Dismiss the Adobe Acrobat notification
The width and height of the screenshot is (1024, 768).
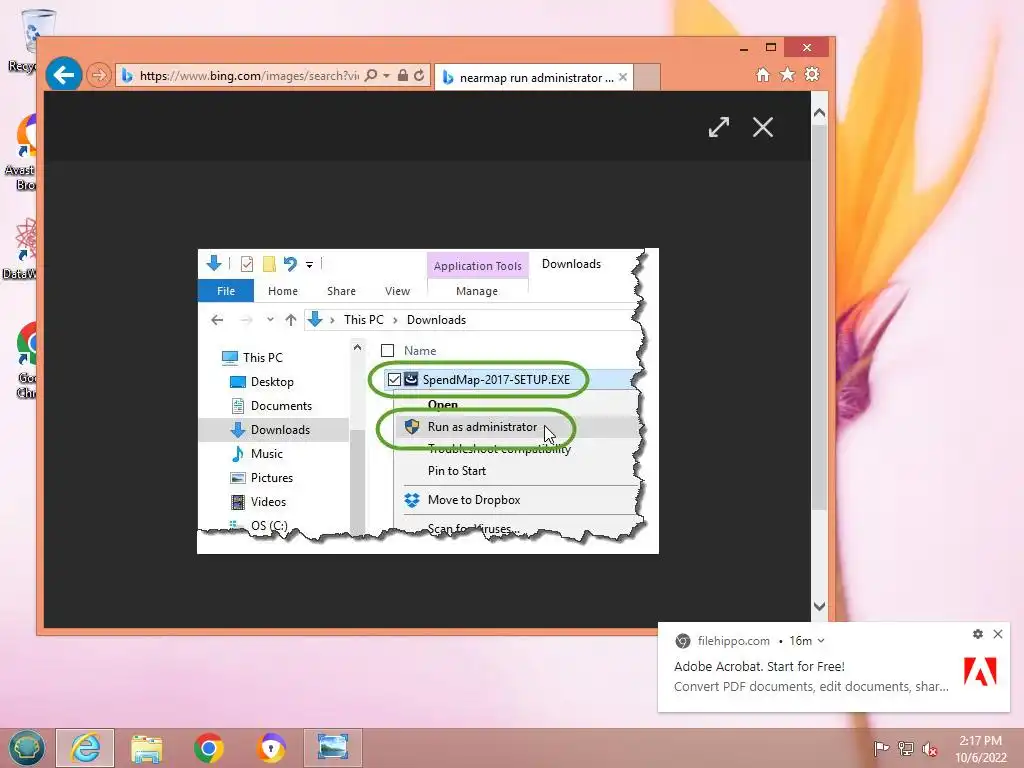tap(998, 634)
